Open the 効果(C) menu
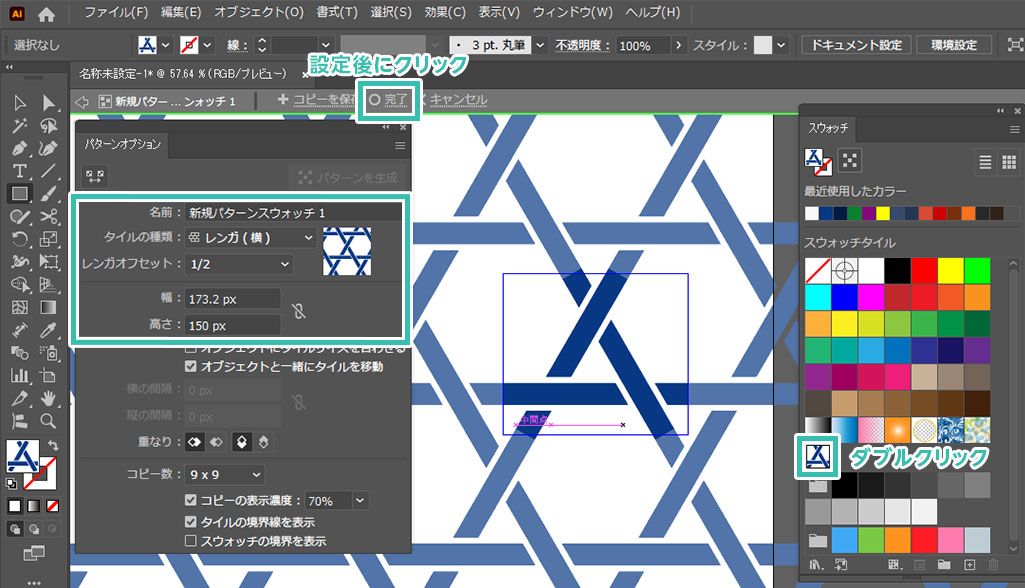Screen dimensions: 1025x588 click(444, 13)
